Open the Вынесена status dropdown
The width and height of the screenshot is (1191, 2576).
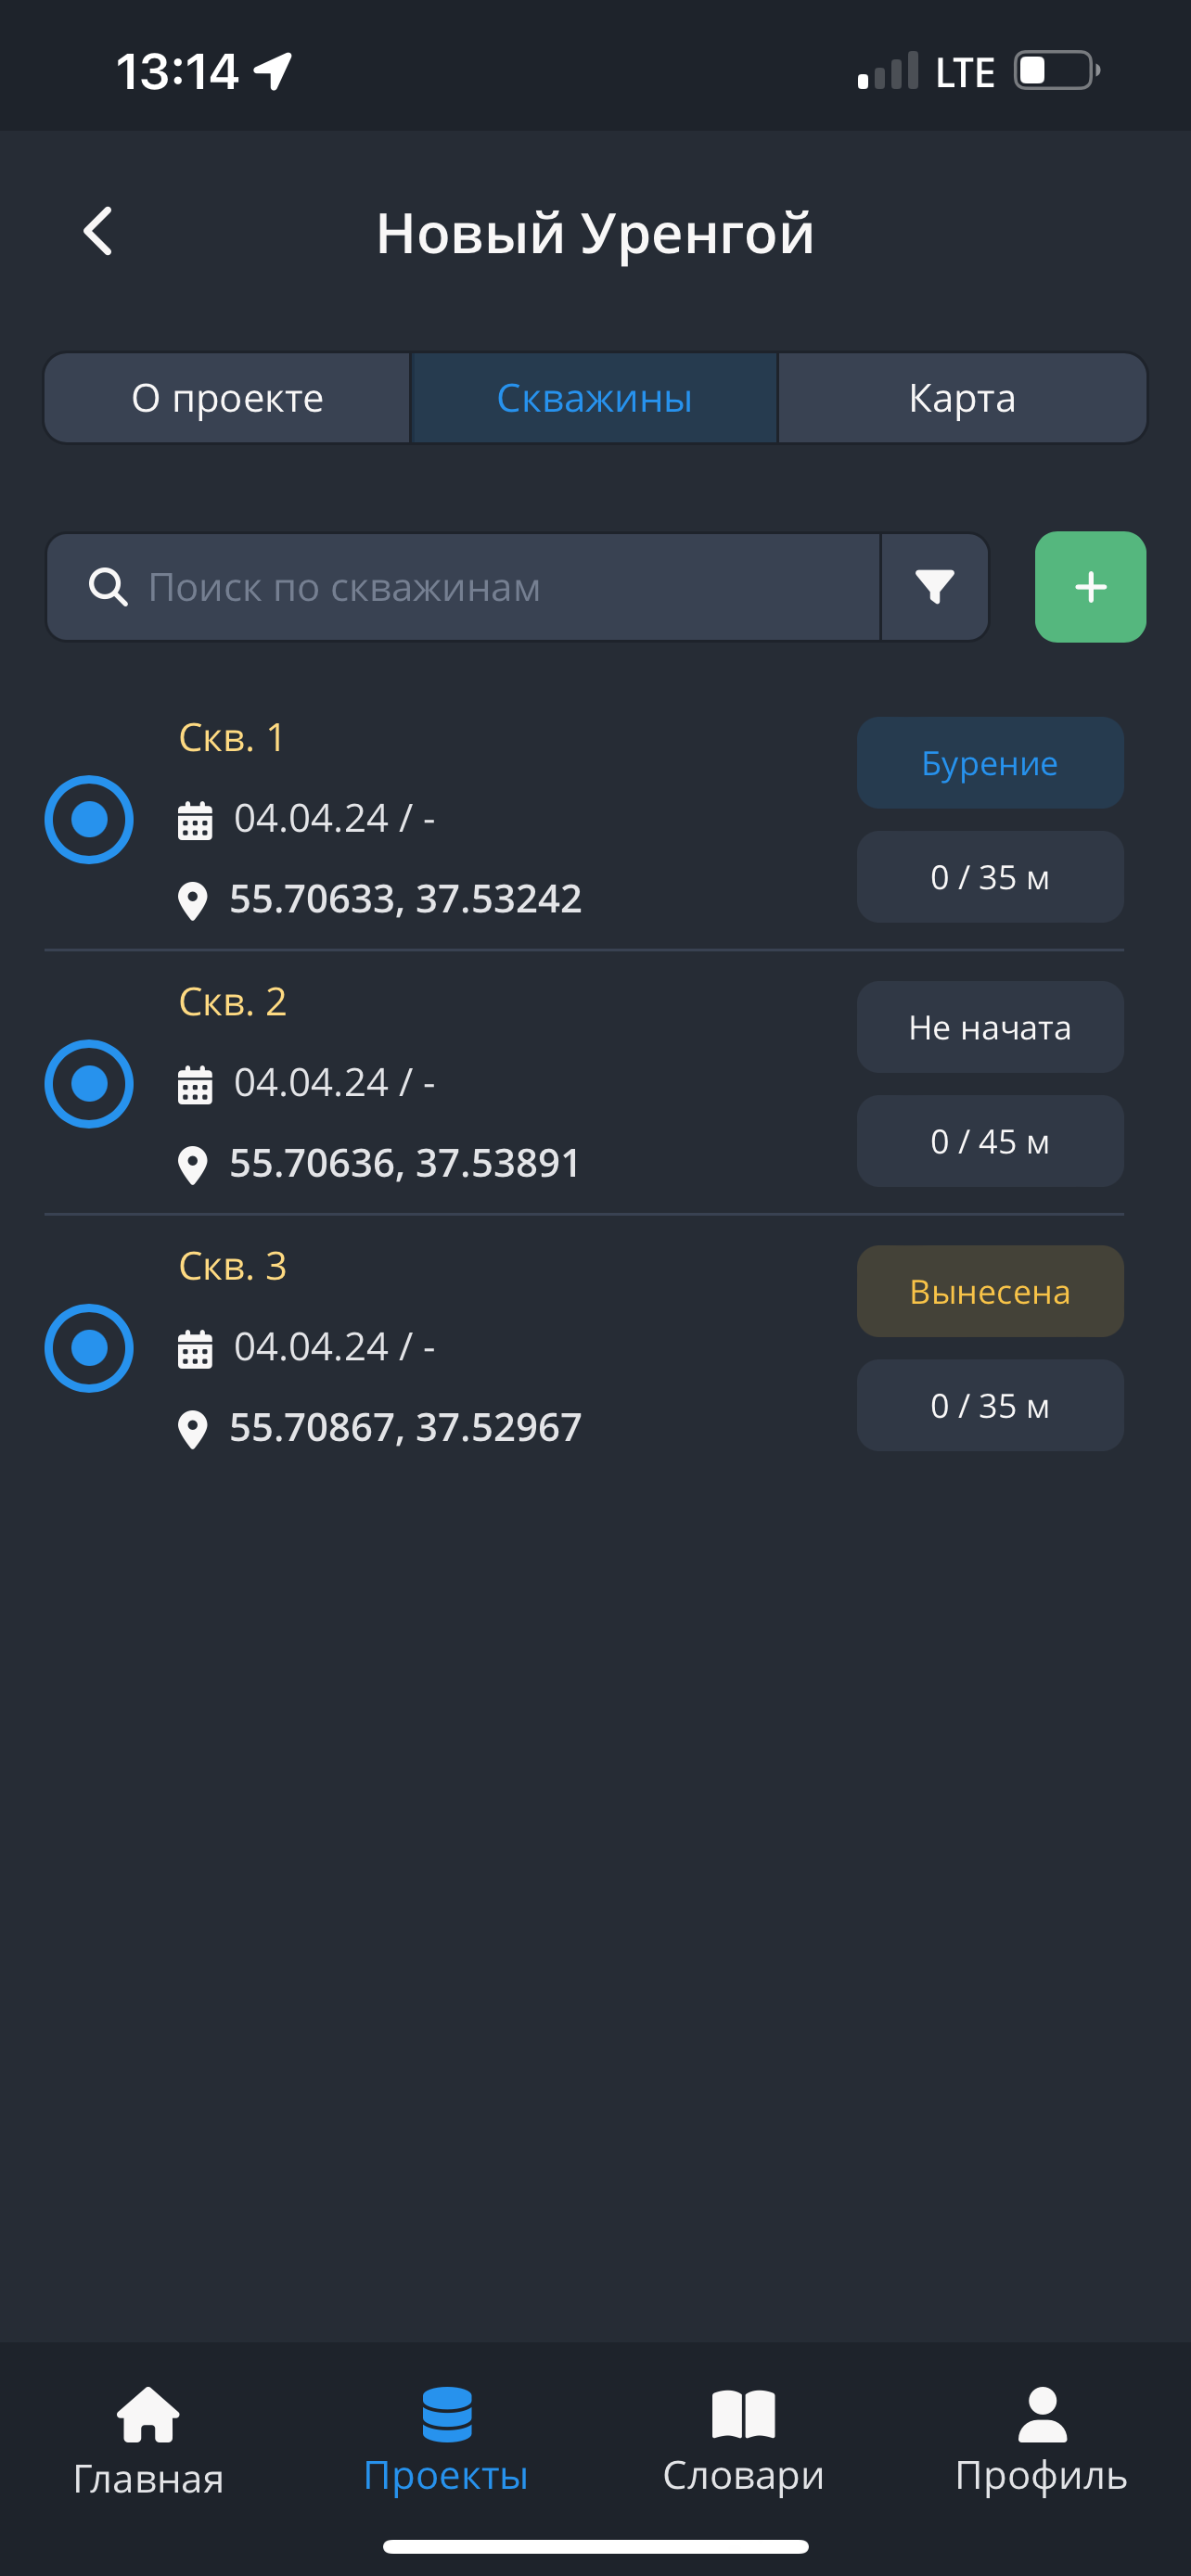990,1291
